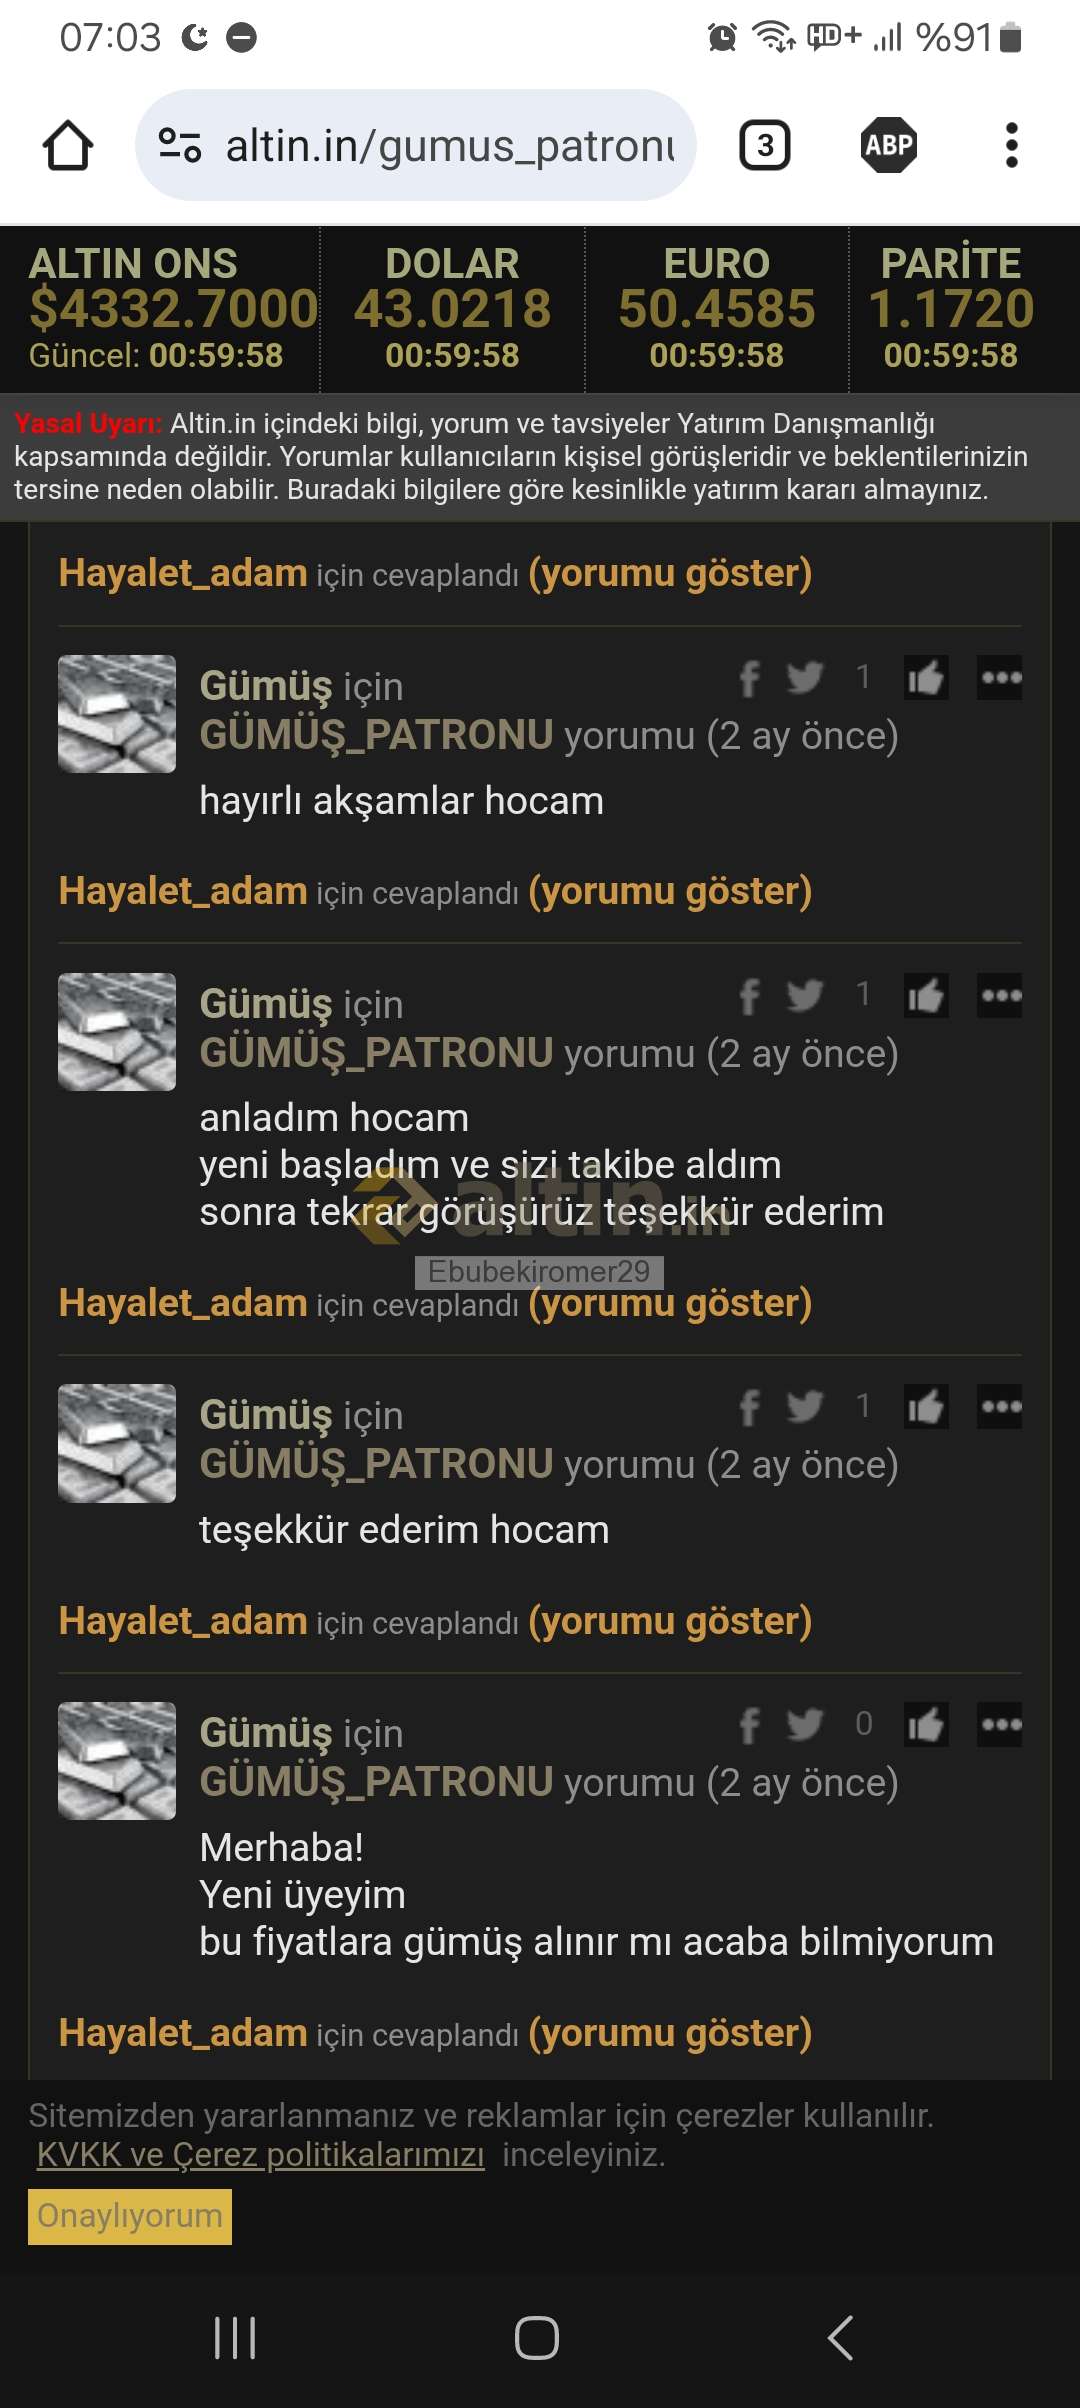Share "anladım hocam" comment on Twitter
The width and height of the screenshot is (1080, 2408).
tap(804, 995)
